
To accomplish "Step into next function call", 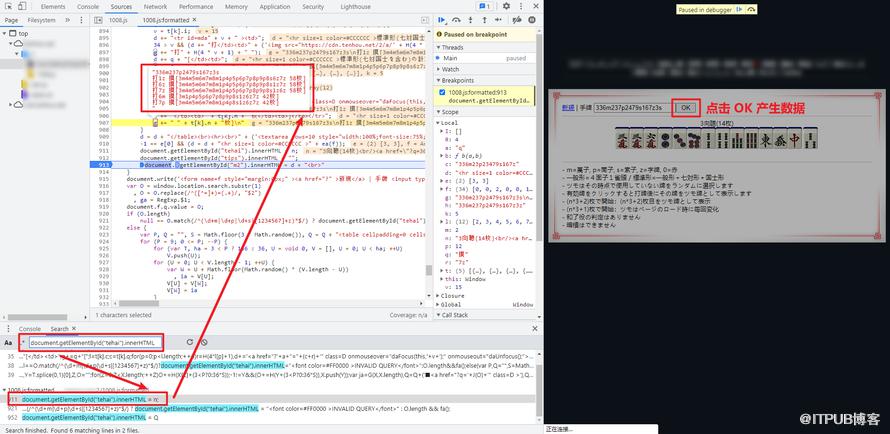I will pos(471,20).
